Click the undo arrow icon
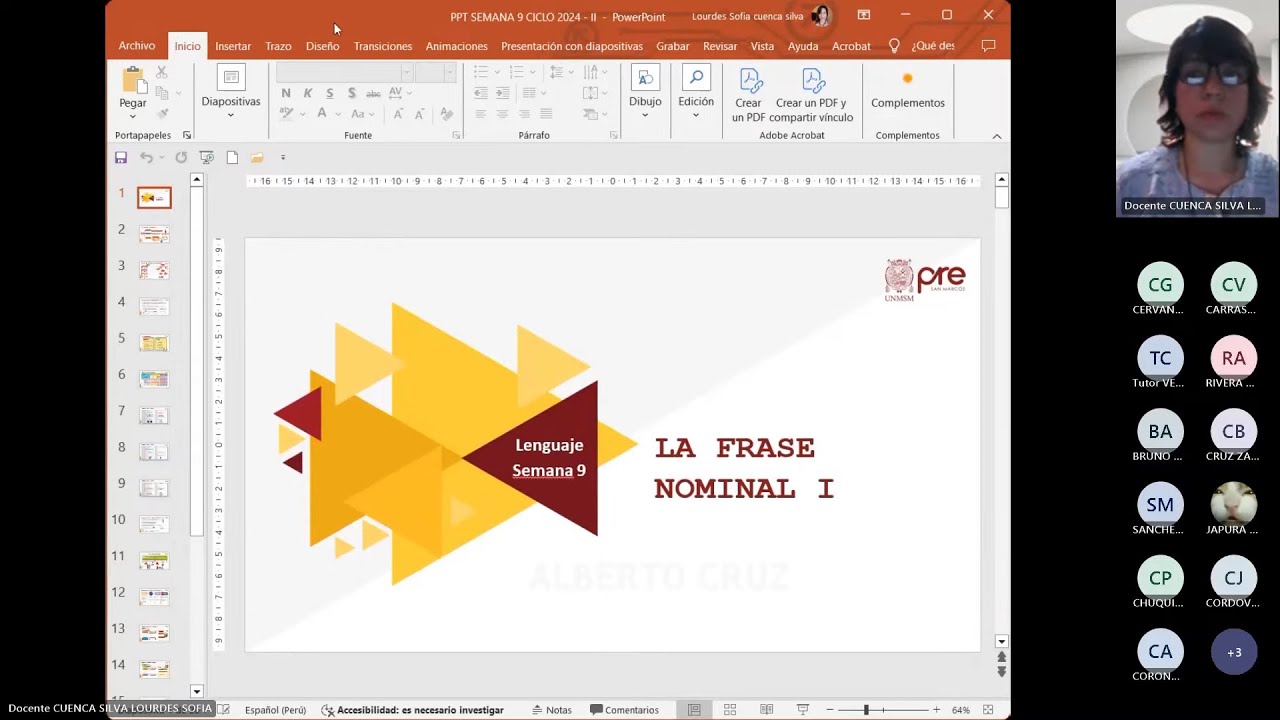1280x720 pixels. [x=147, y=157]
